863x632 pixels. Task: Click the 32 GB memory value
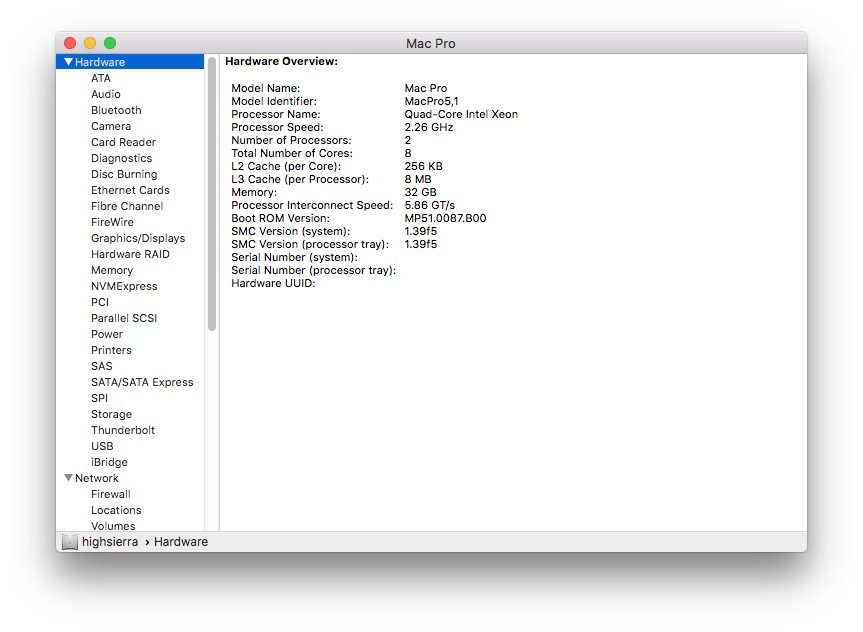click(x=420, y=192)
